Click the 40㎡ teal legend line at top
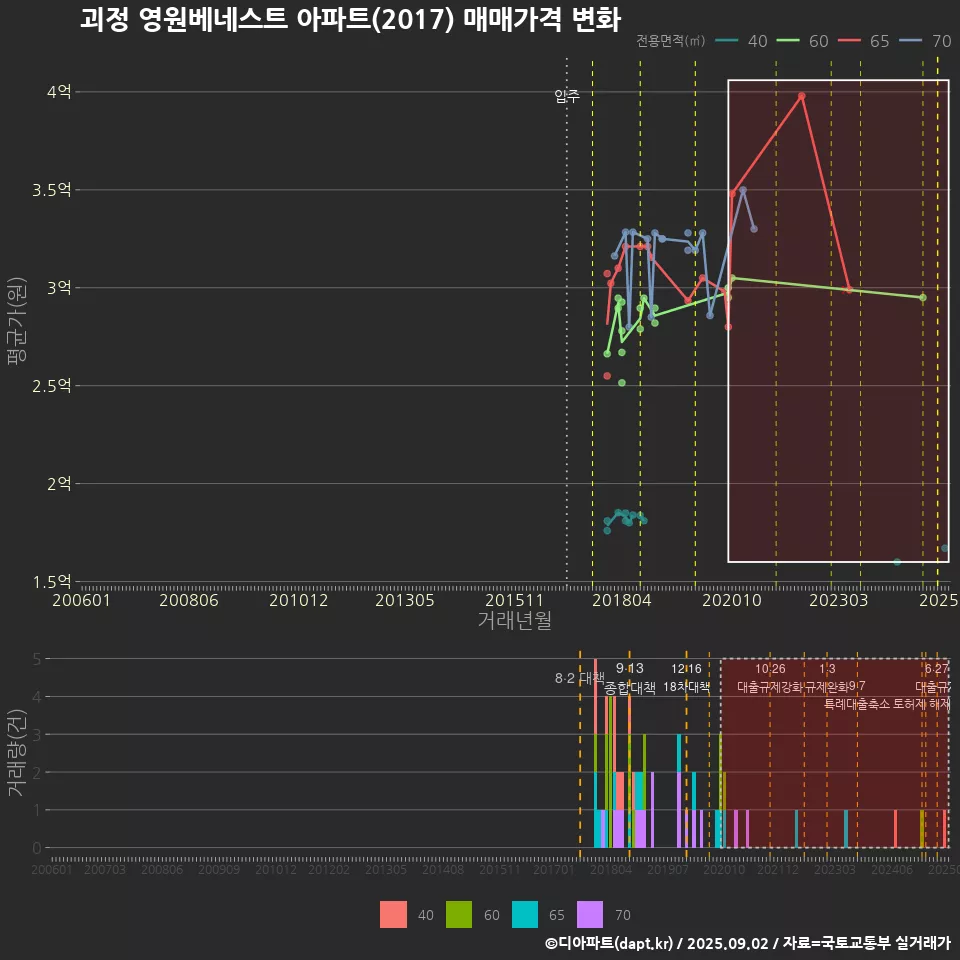 [727, 40]
